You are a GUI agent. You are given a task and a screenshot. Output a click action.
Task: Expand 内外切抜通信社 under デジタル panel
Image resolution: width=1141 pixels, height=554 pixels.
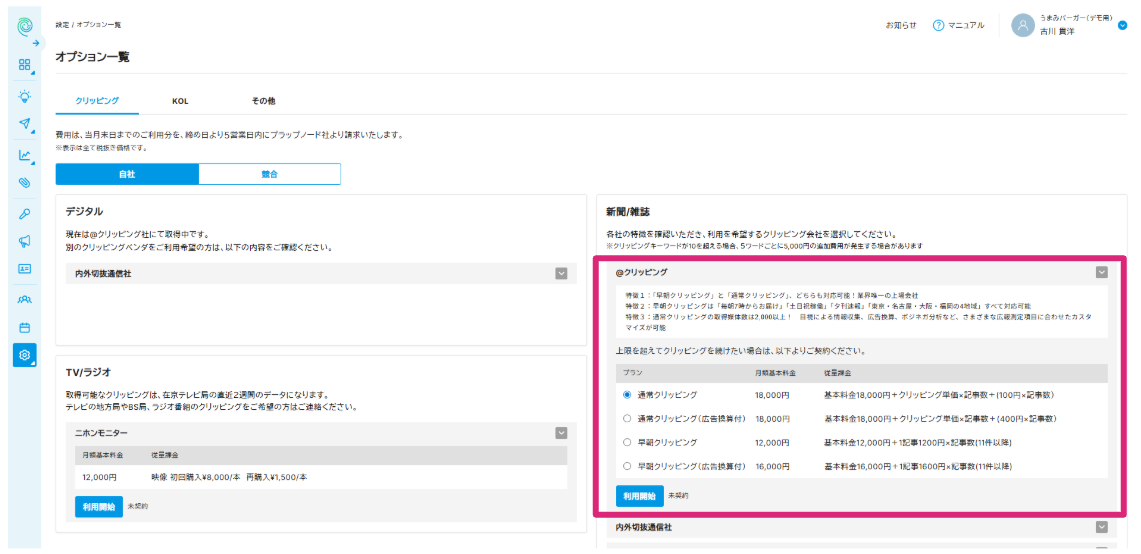click(x=561, y=273)
